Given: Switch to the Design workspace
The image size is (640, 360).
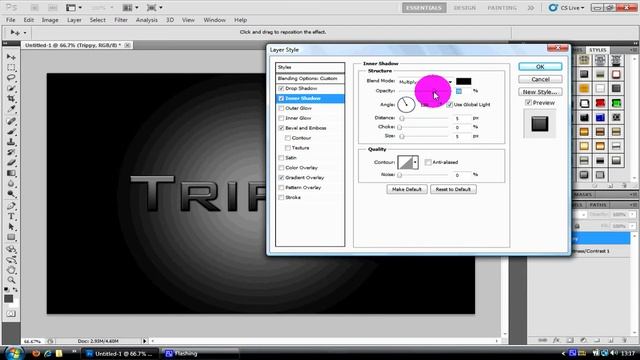Looking at the screenshot, I should [x=464, y=8].
